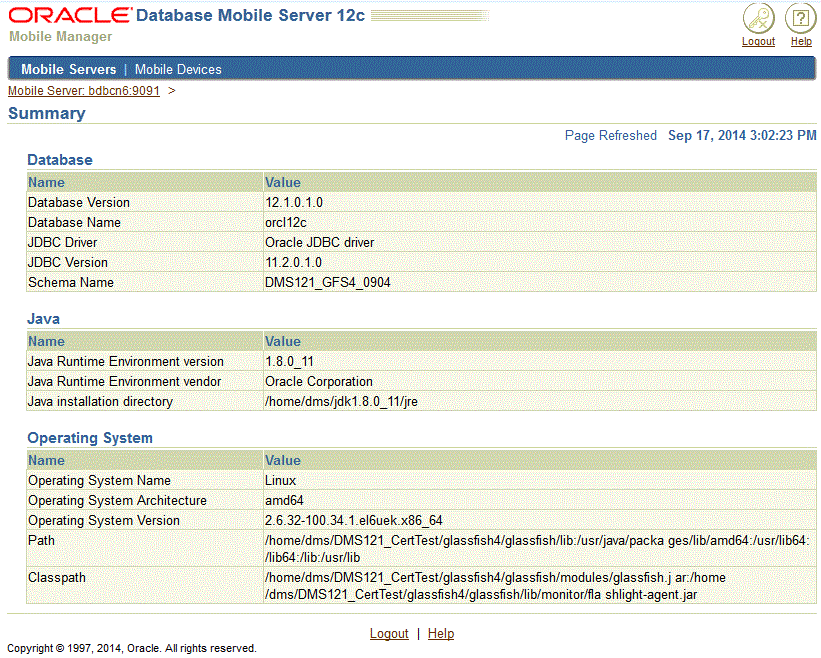821x658 pixels.
Task: Click the Value column header in Java table
Action: pos(283,341)
